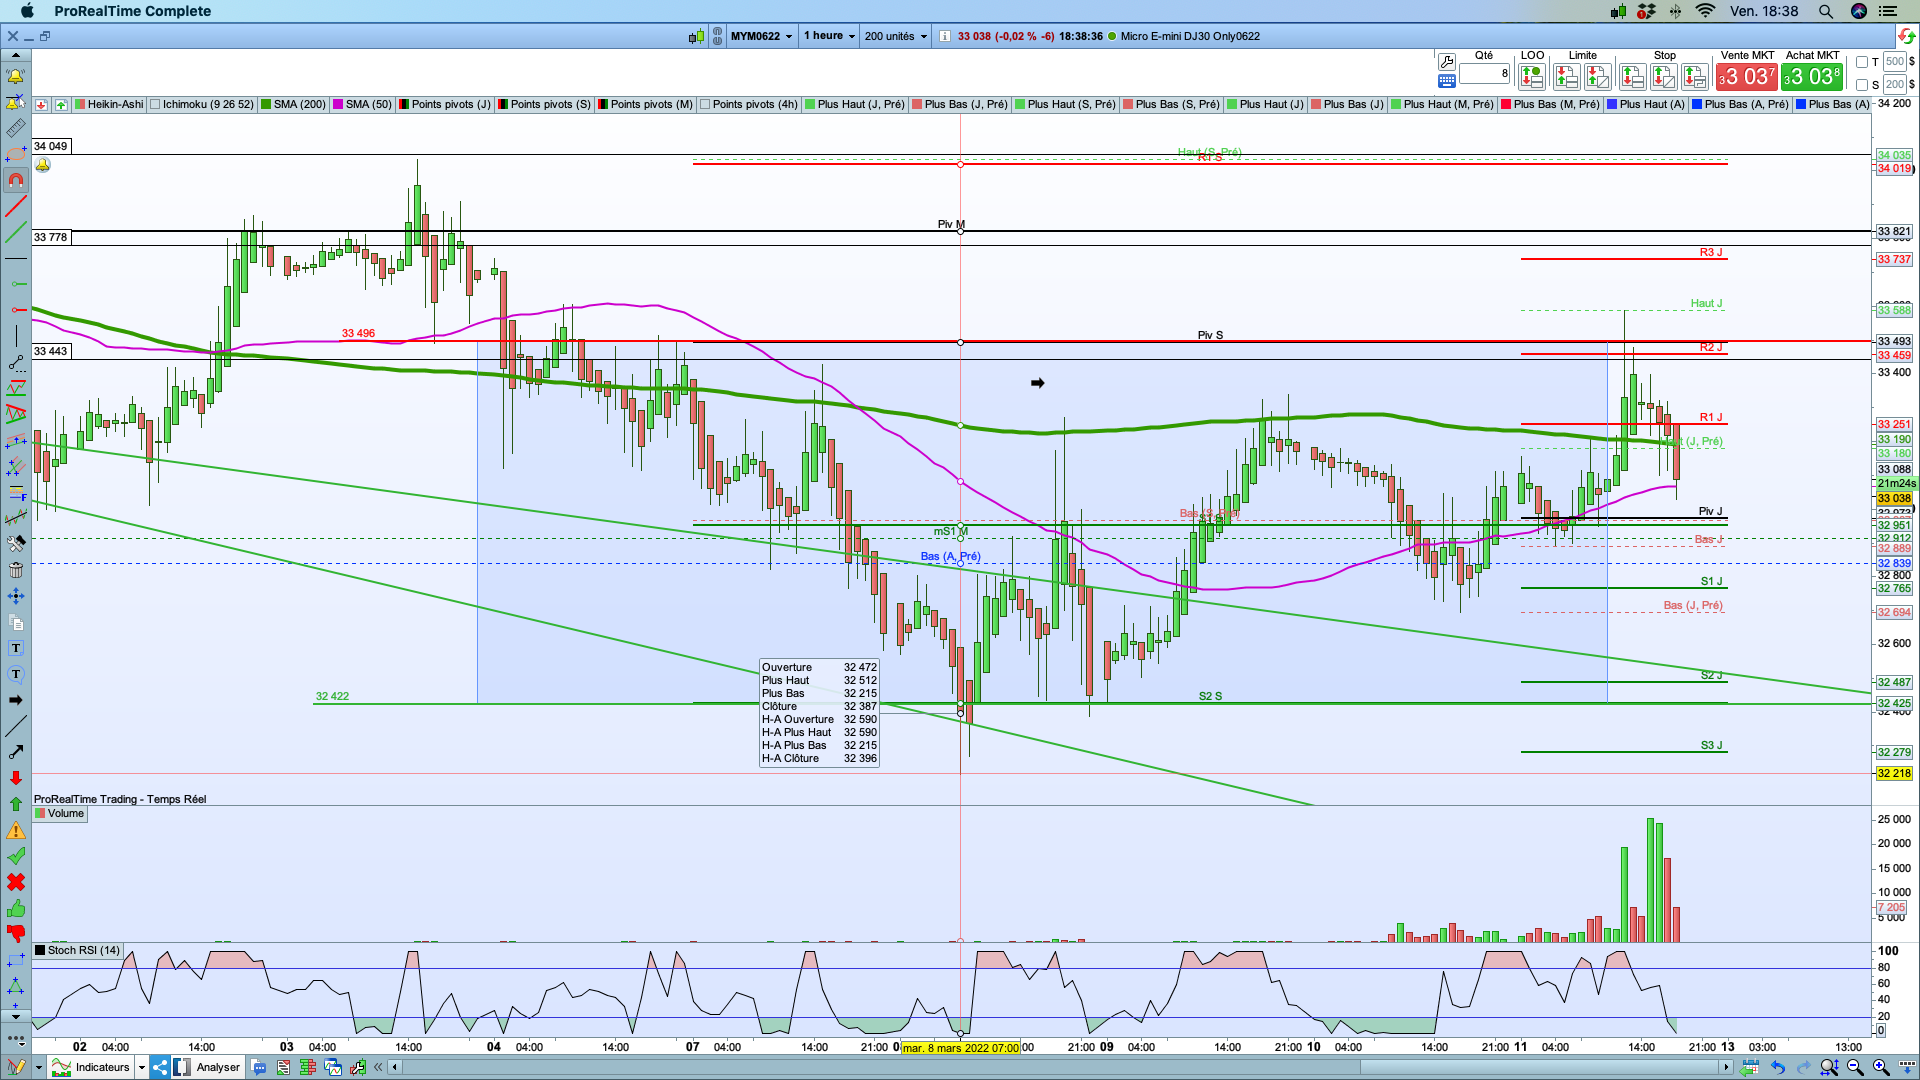Screen dimensions: 1920x1080
Task: Open the wrench order settings icon
Action: 1446,62
